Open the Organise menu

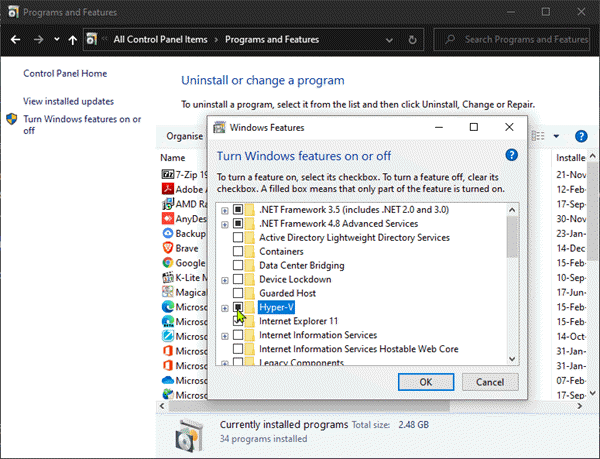pos(184,136)
